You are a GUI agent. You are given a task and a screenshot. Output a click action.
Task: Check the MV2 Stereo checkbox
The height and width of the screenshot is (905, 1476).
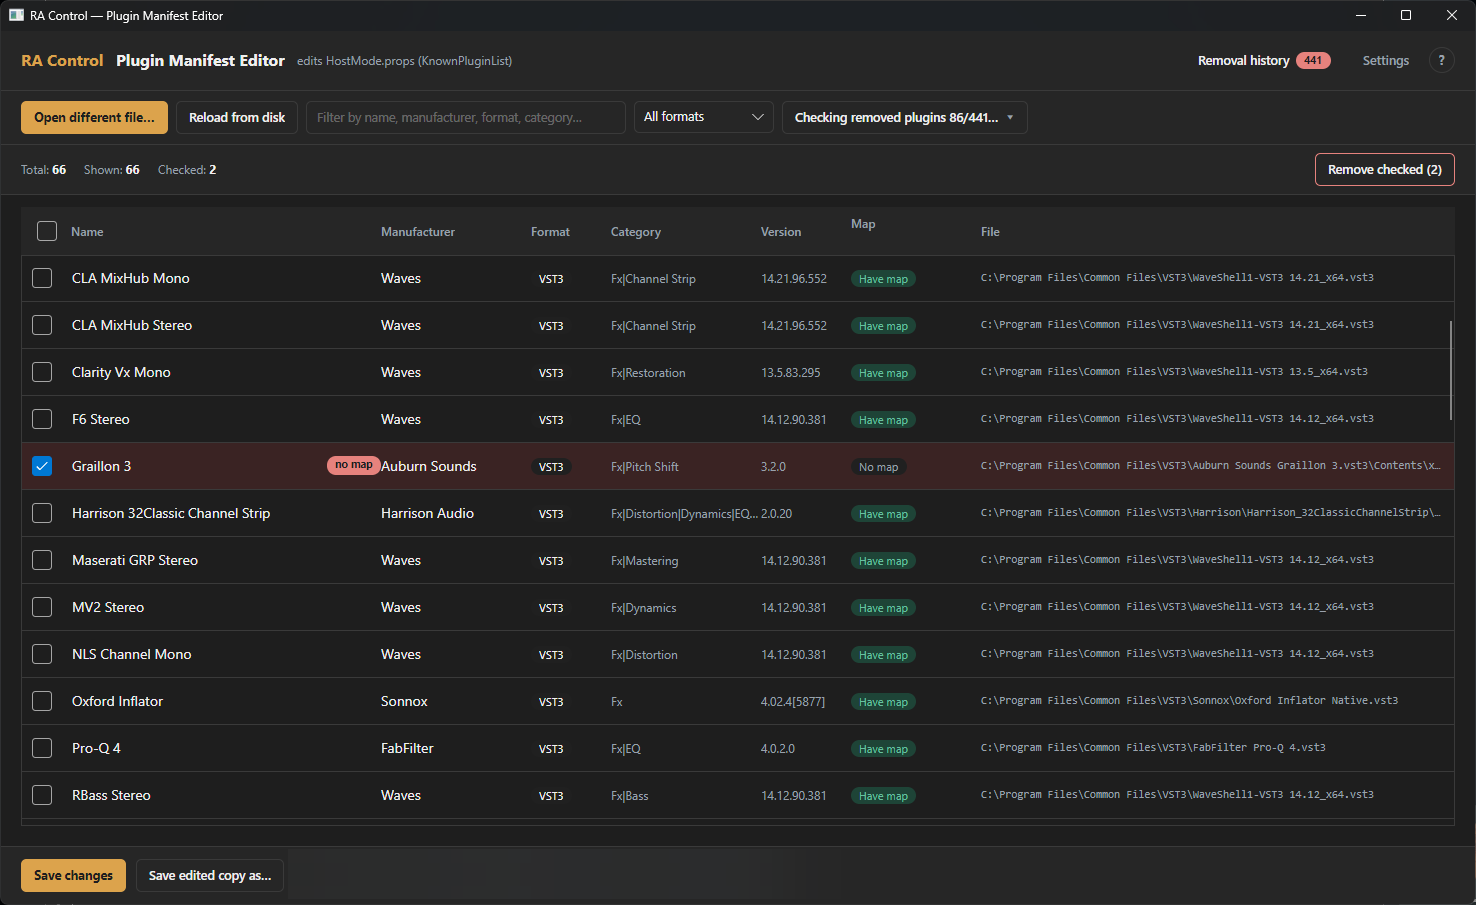(42, 607)
